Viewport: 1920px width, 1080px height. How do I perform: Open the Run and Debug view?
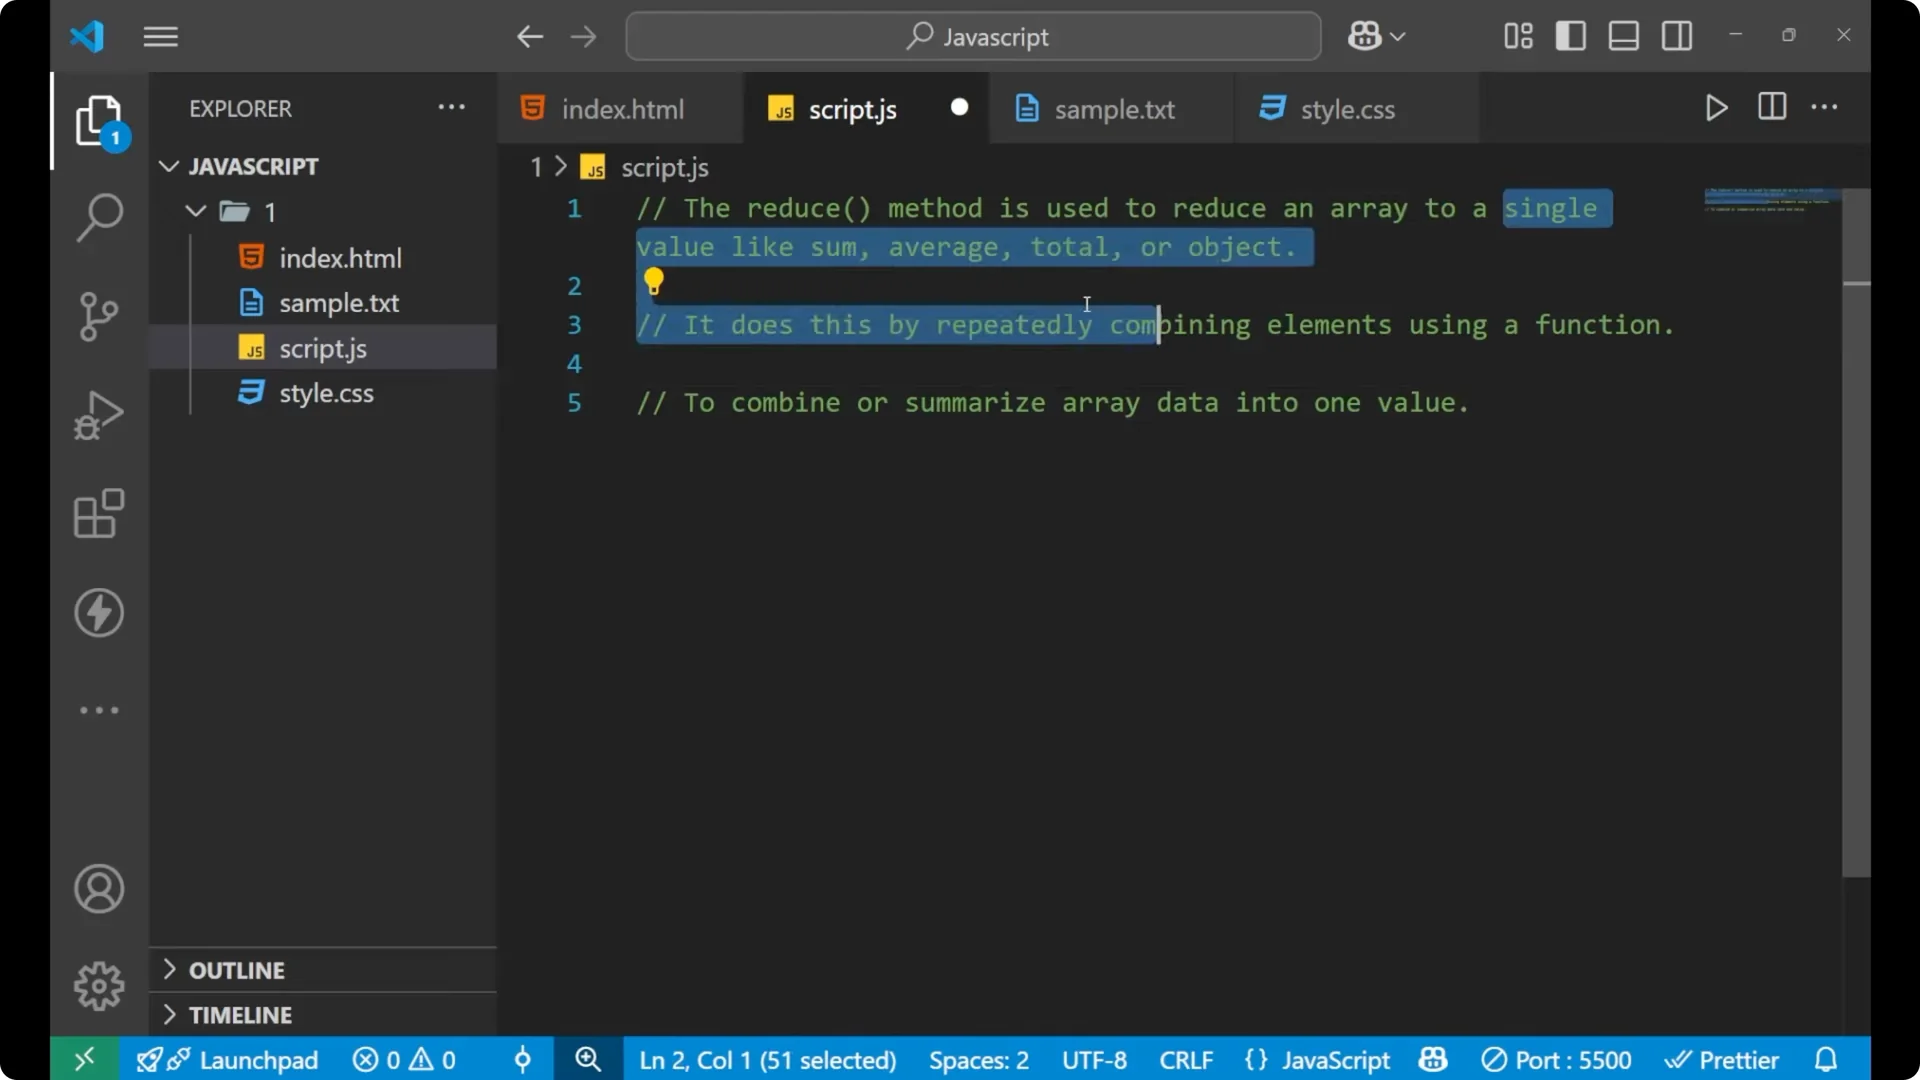(x=98, y=414)
